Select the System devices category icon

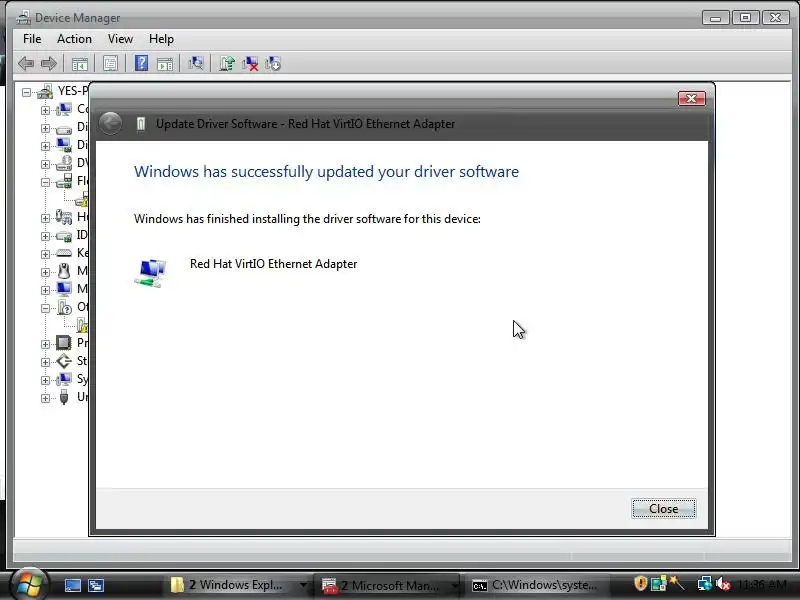point(64,379)
